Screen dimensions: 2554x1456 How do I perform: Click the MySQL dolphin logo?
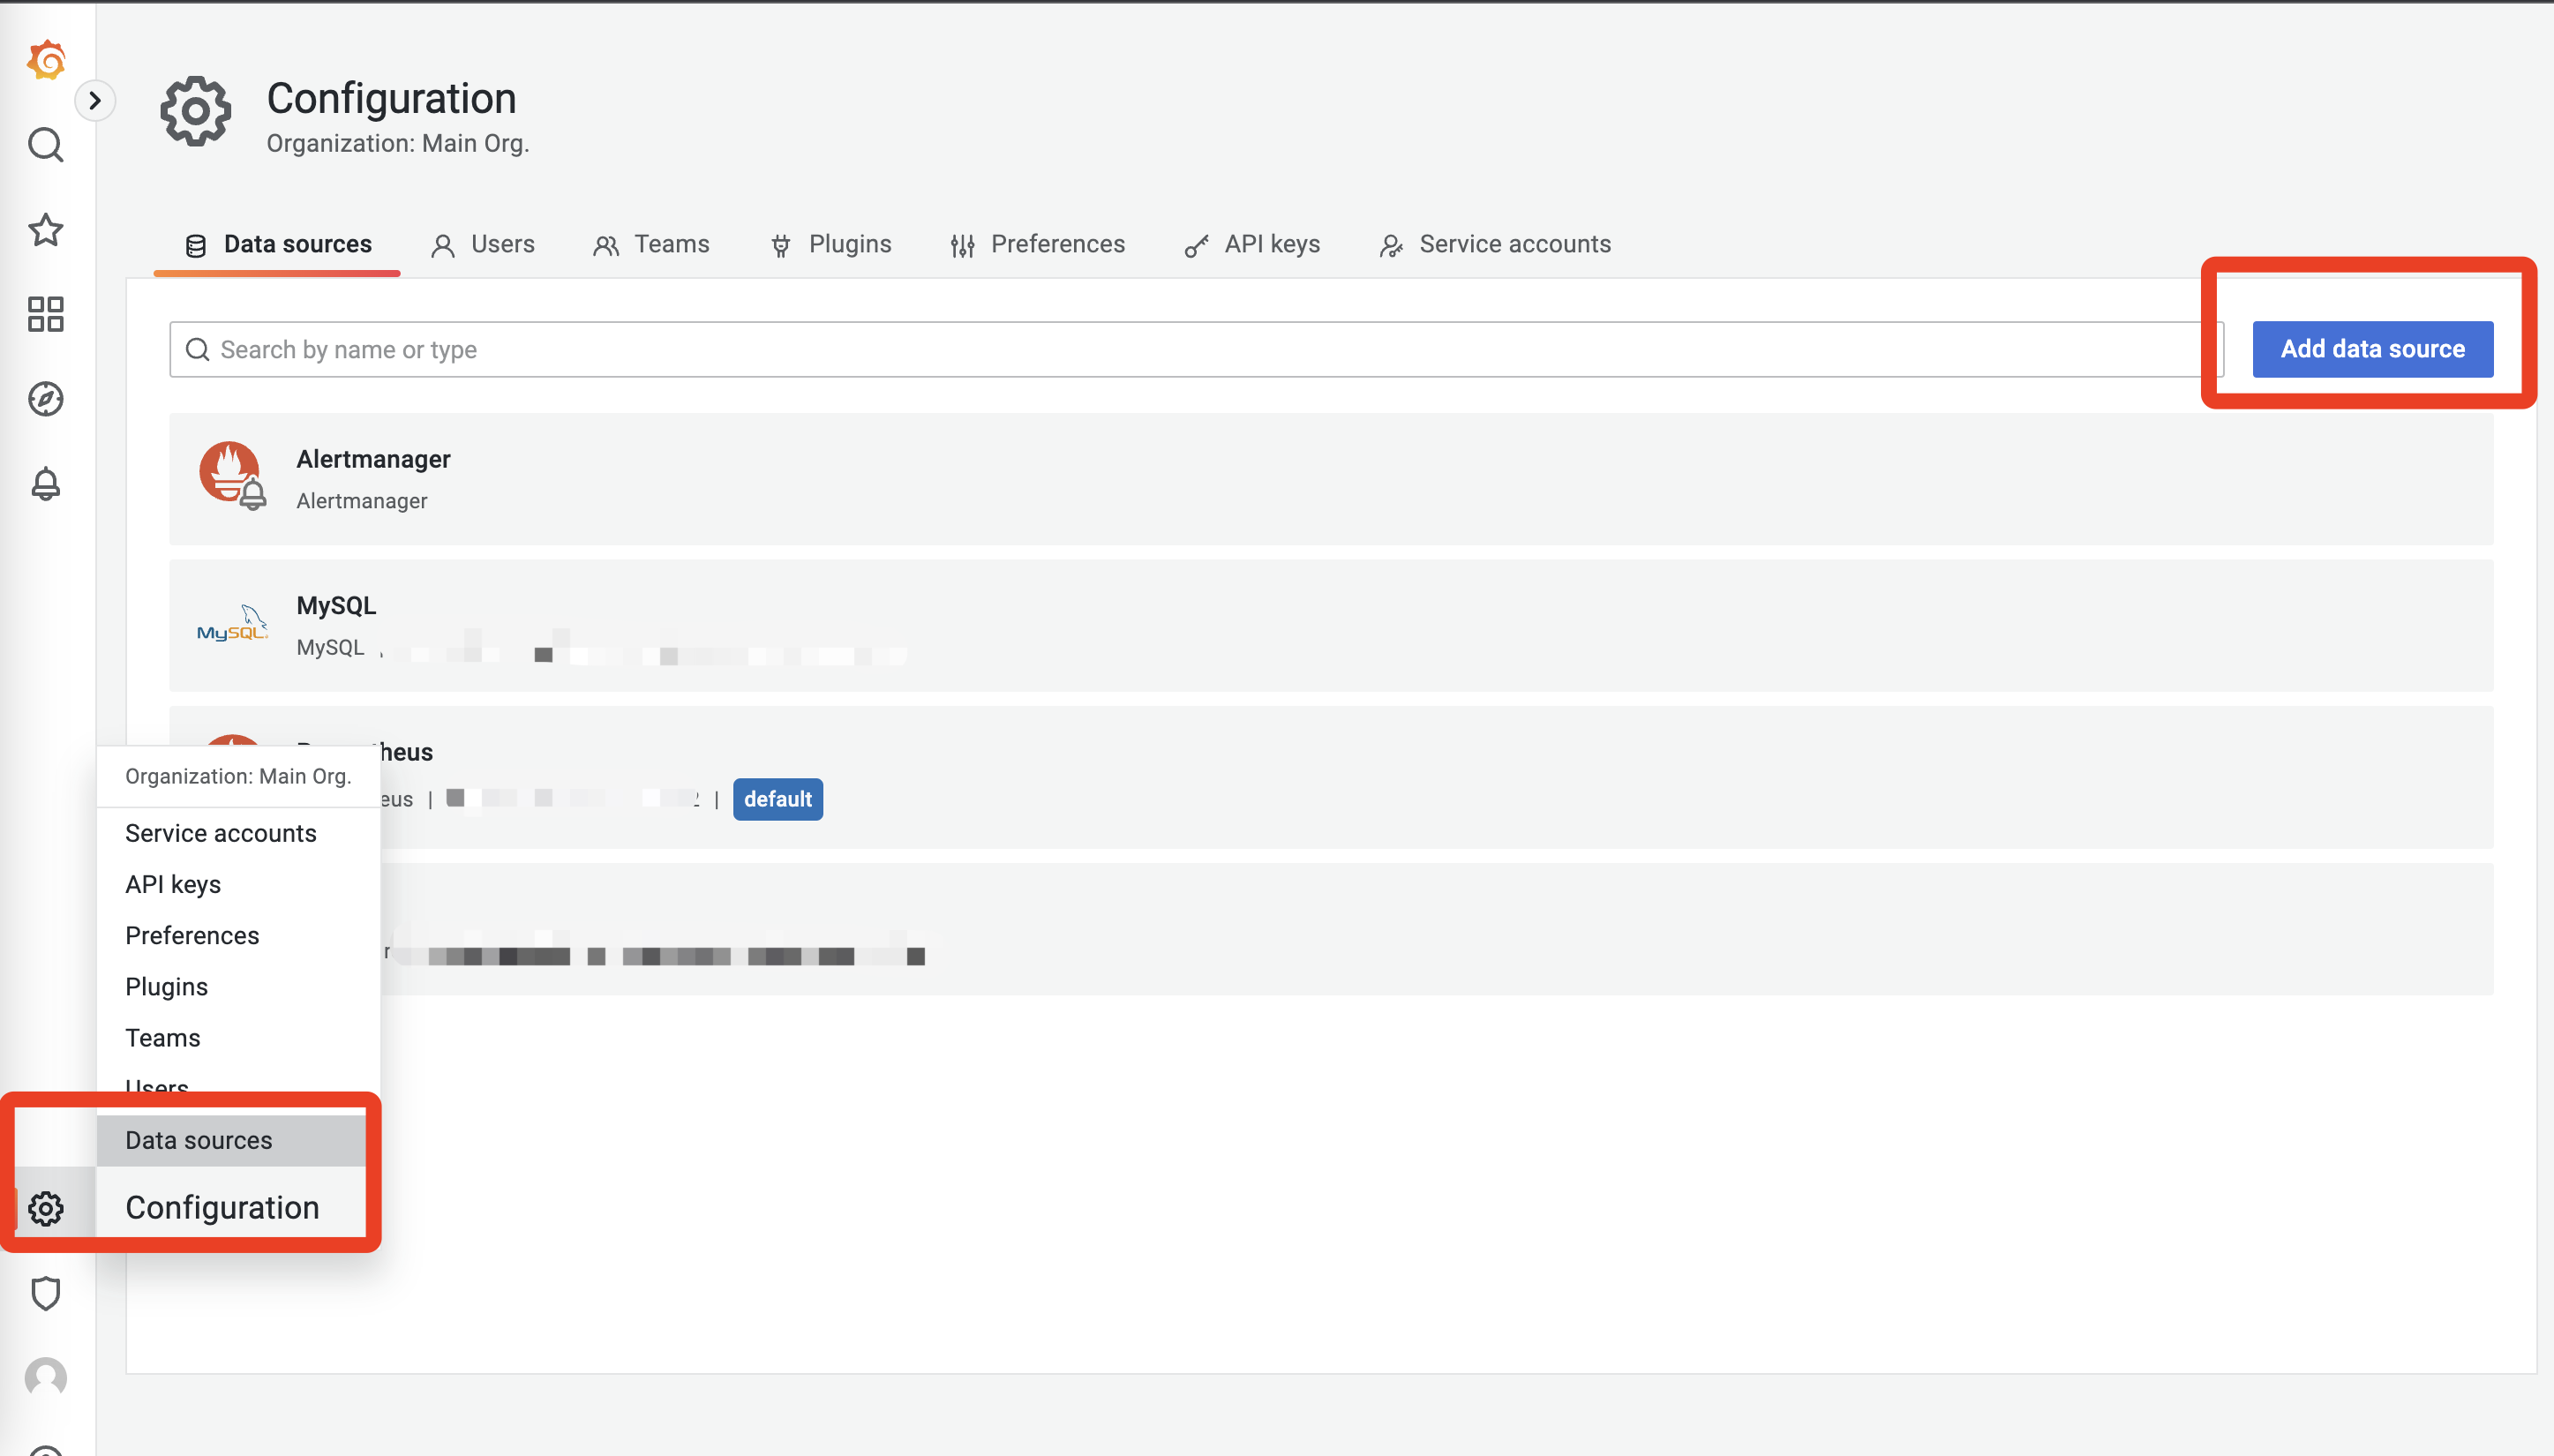click(x=232, y=623)
